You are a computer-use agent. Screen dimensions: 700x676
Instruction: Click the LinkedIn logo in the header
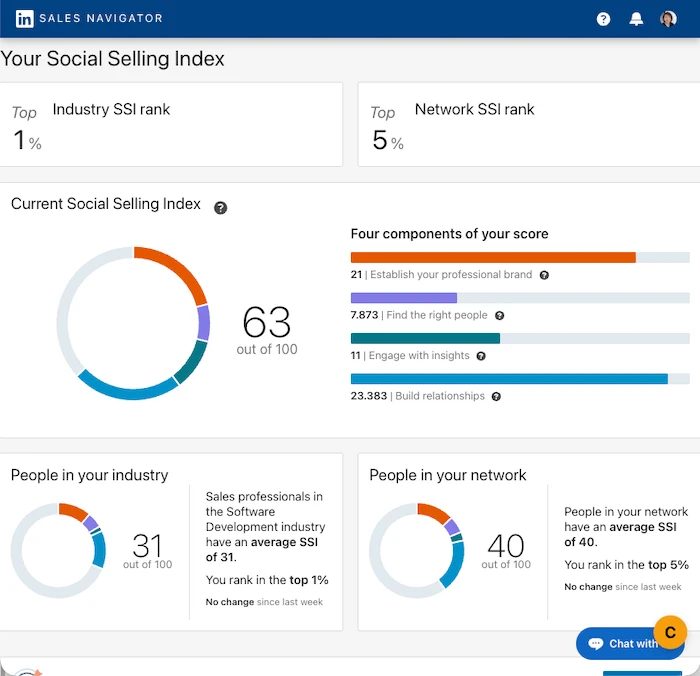click(25, 18)
